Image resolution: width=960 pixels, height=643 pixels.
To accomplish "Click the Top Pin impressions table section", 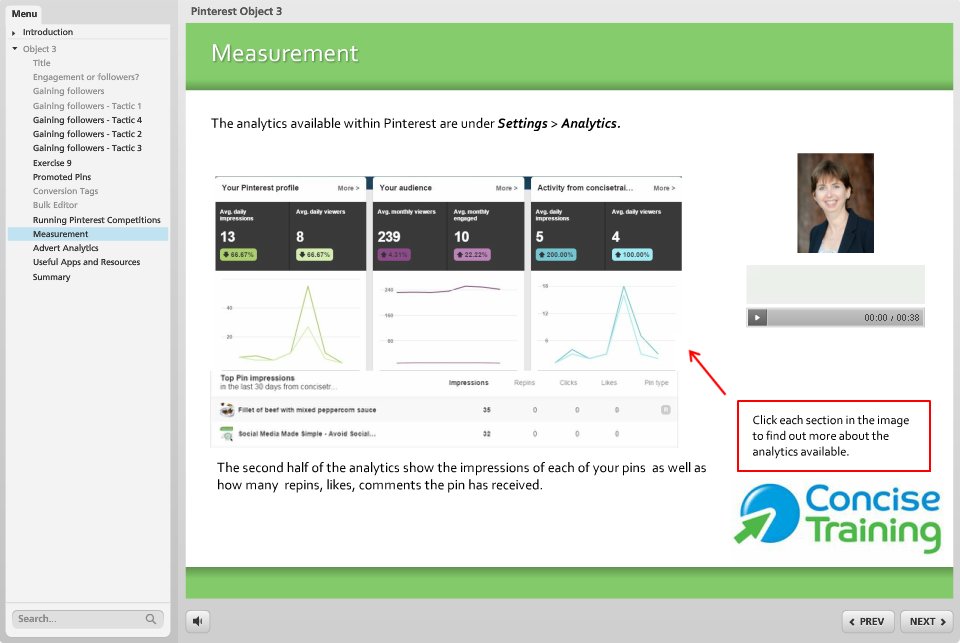I will point(445,409).
